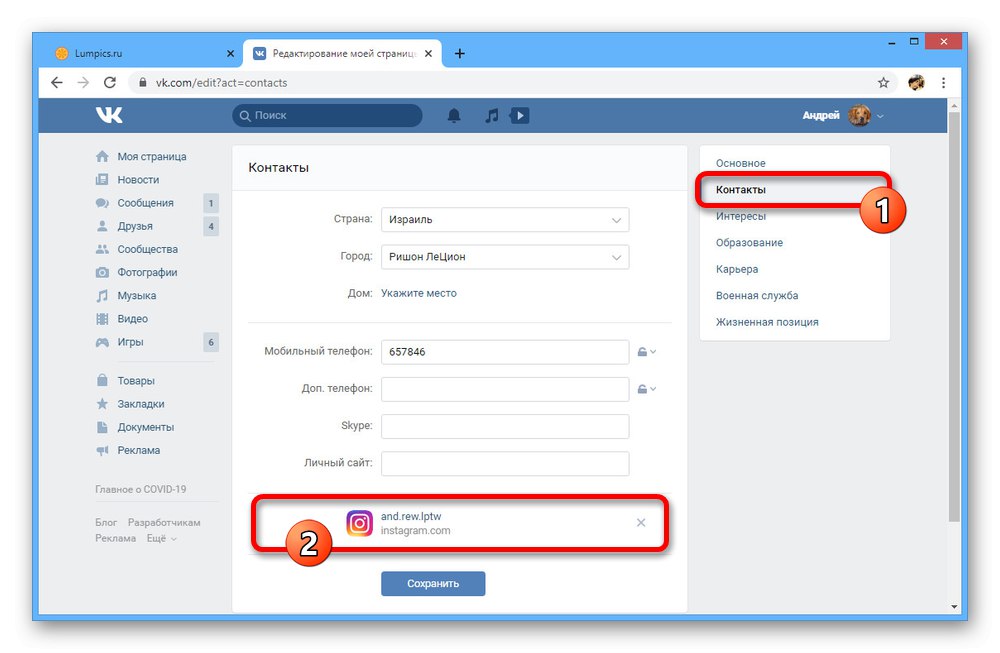1000x653 pixels.
Task: Click the Документы file icon
Action: click(x=102, y=427)
